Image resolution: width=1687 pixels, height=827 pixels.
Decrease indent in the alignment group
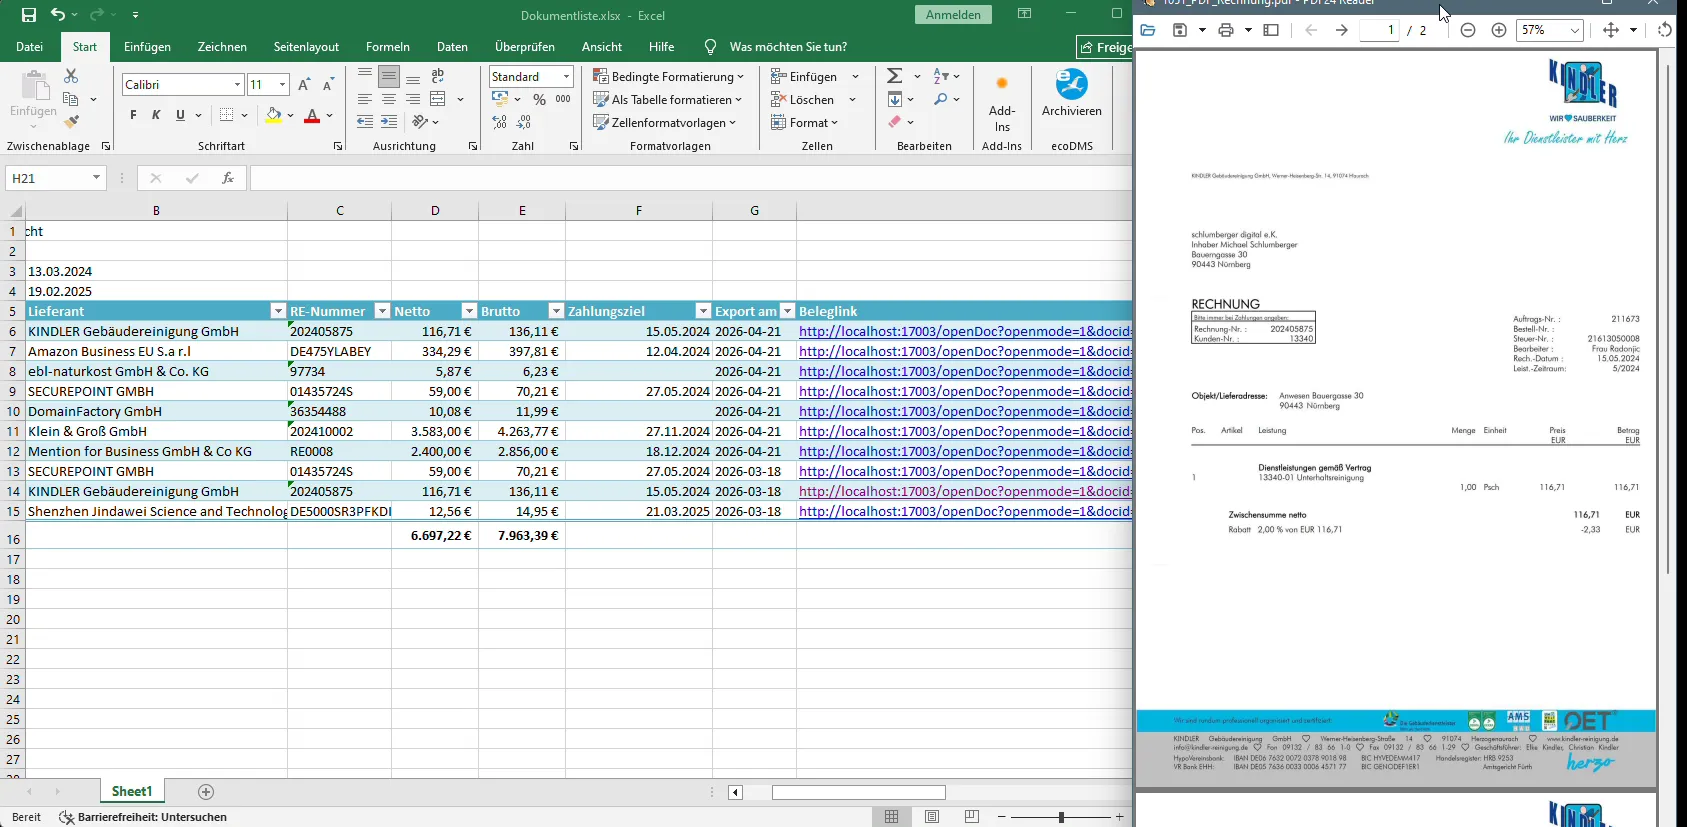coord(365,122)
